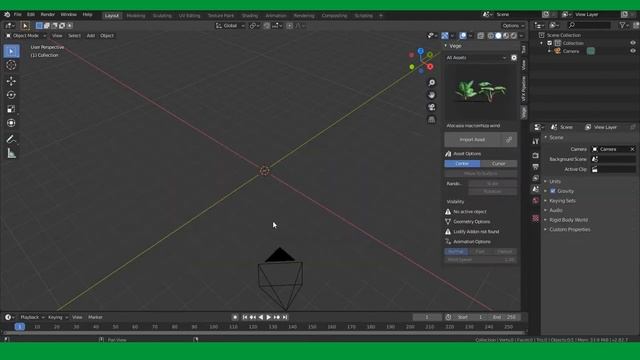The height and width of the screenshot is (360, 640).
Task: Click the pan view hand icon
Action: (x=431, y=95)
